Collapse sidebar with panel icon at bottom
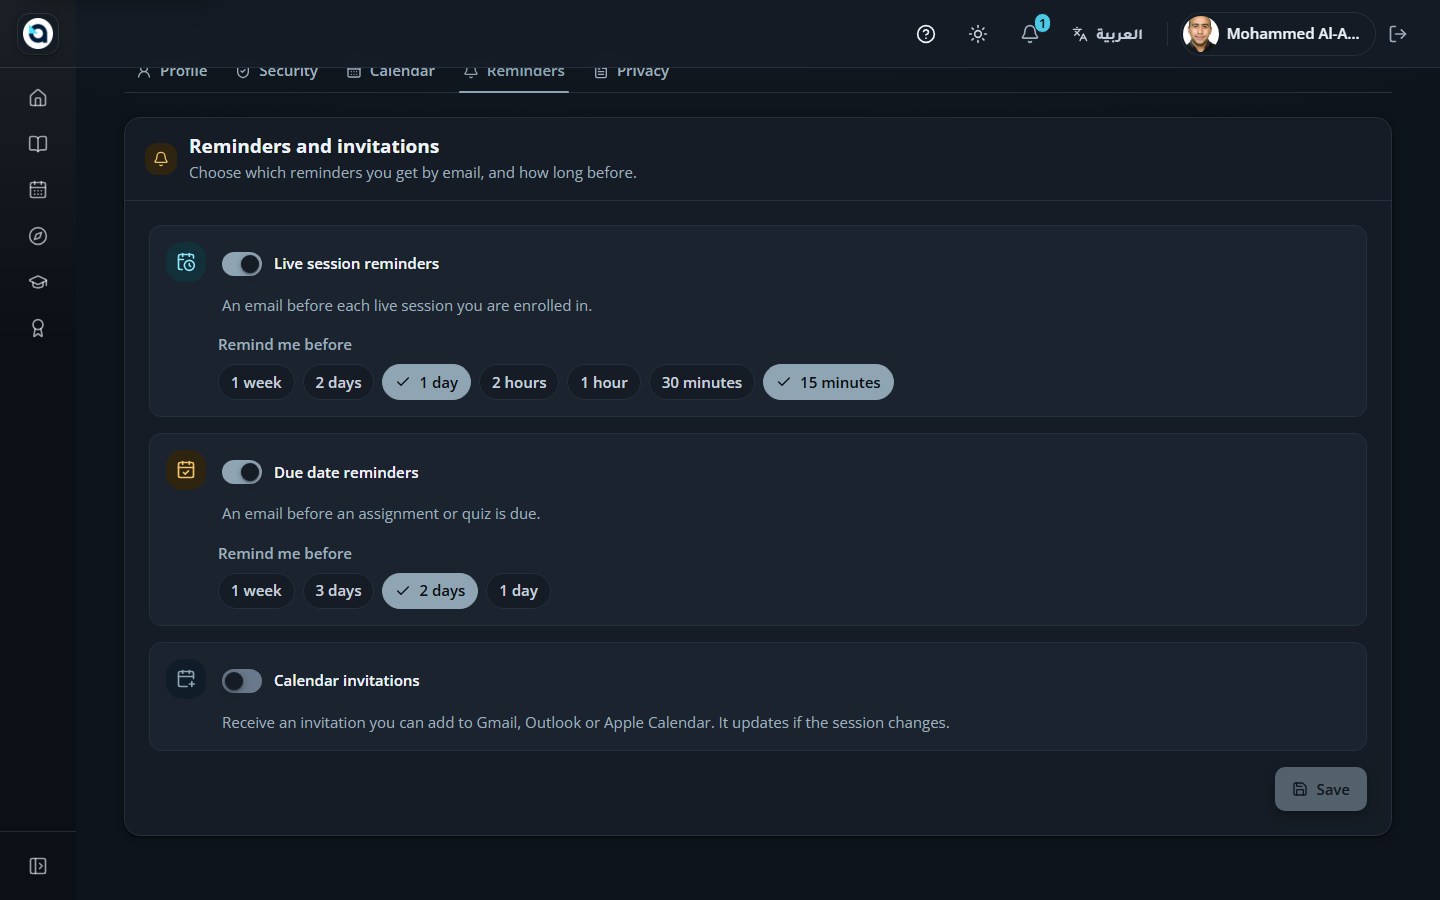This screenshot has width=1440, height=900. coord(38,866)
